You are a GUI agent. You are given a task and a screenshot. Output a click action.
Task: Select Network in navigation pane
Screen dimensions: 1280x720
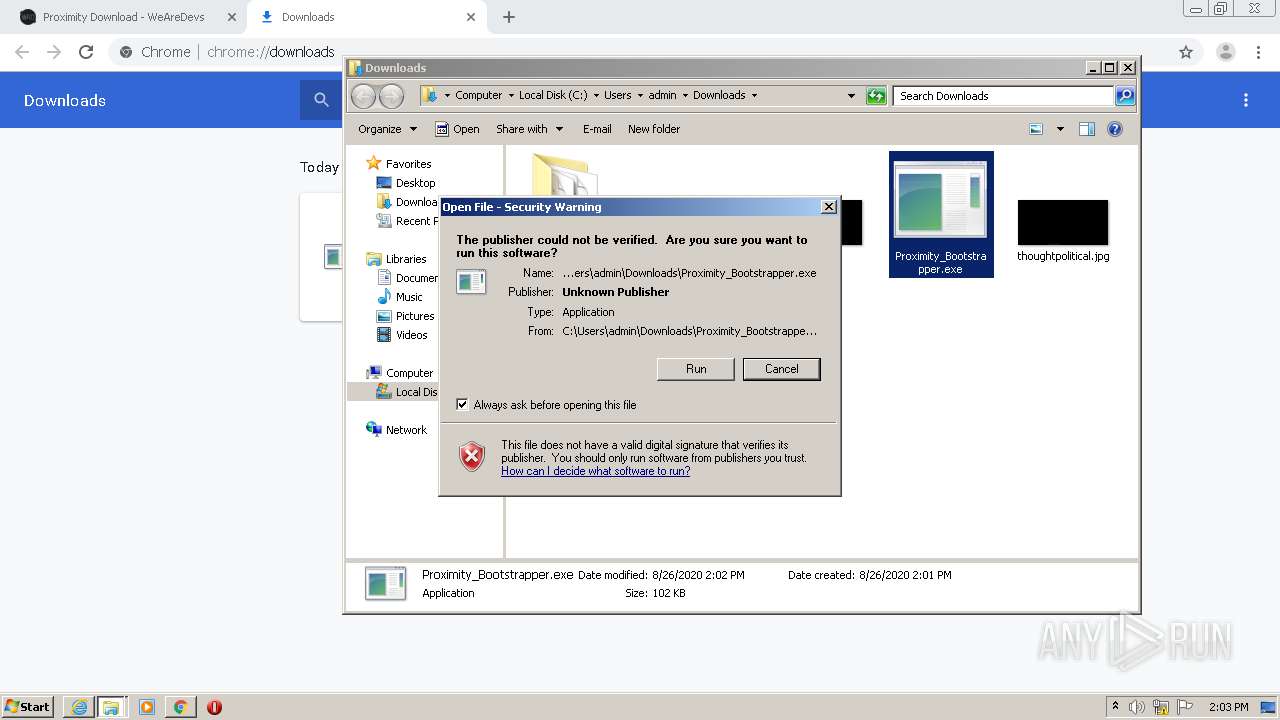coord(396,430)
